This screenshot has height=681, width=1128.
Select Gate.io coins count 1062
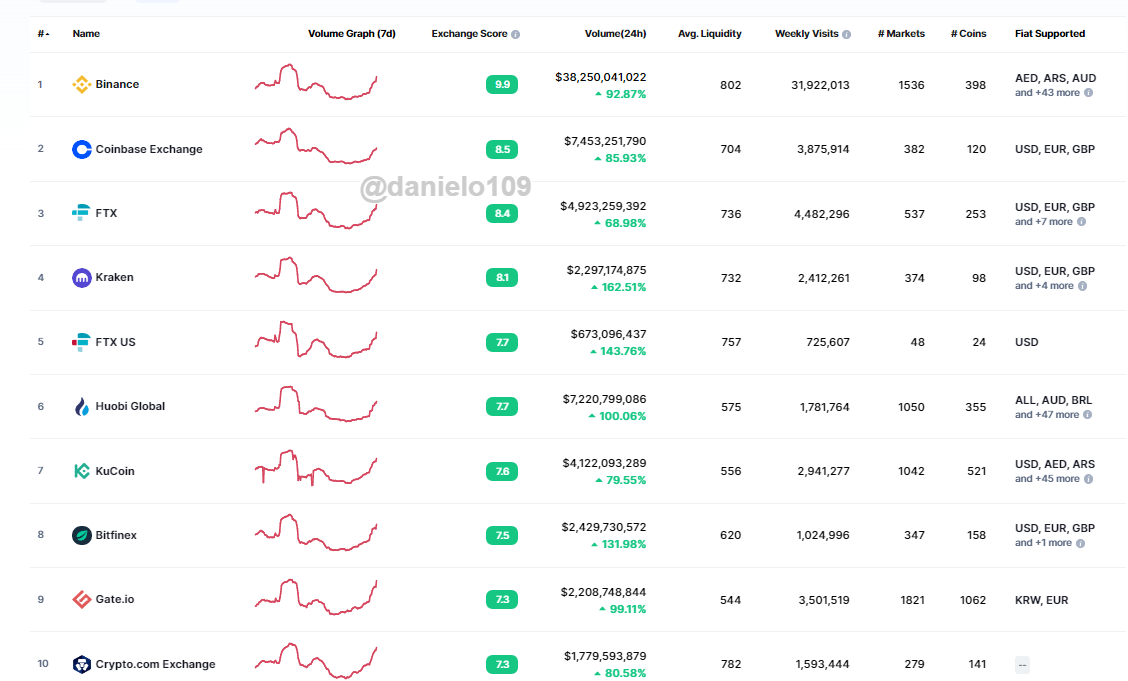[x=973, y=600]
